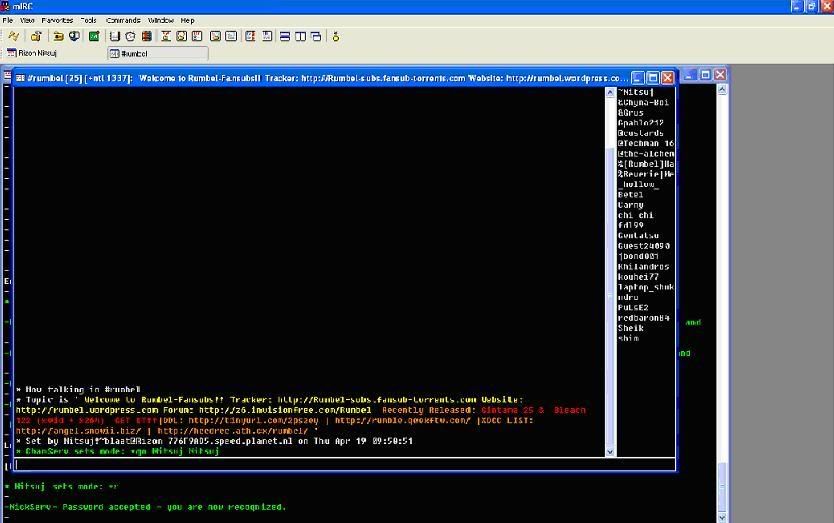This screenshot has height=523, width=834.
Task: Select jbond007 in the nick list
Action: pyautogui.click(x=638, y=256)
